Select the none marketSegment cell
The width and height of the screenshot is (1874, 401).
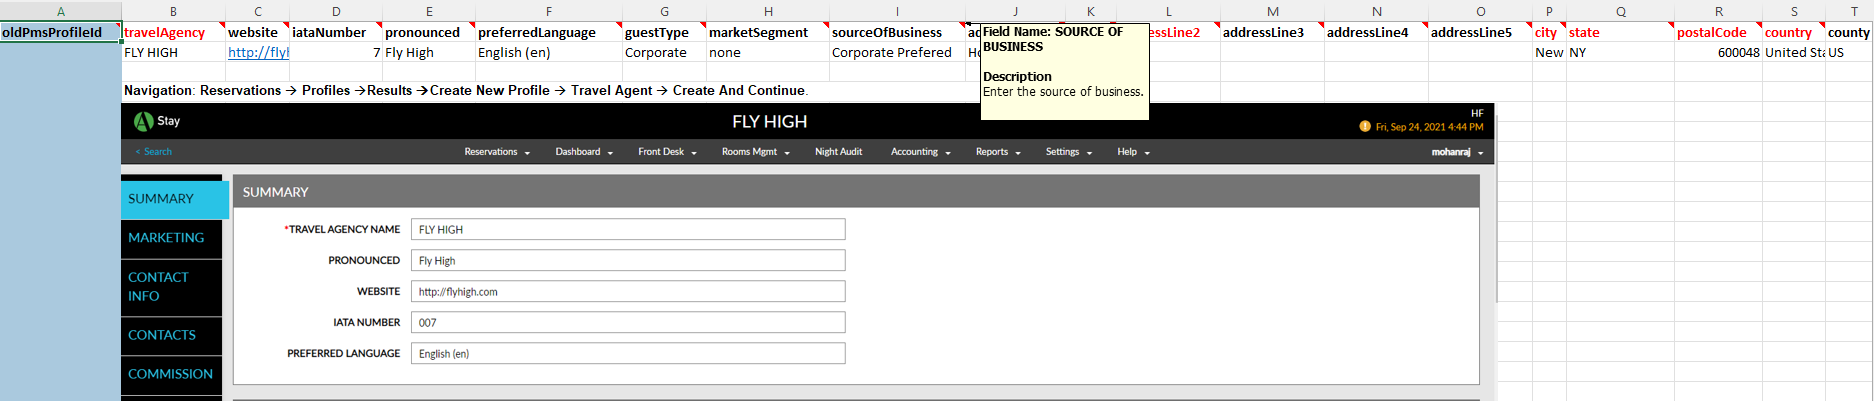(767, 52)
